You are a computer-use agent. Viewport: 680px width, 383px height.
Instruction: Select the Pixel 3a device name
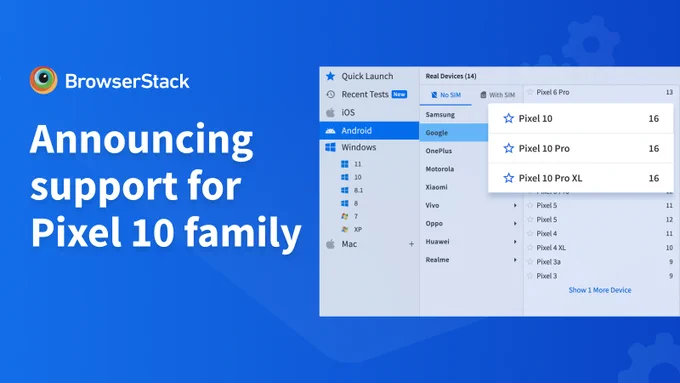pyautogui.click(x=549, y=262)
